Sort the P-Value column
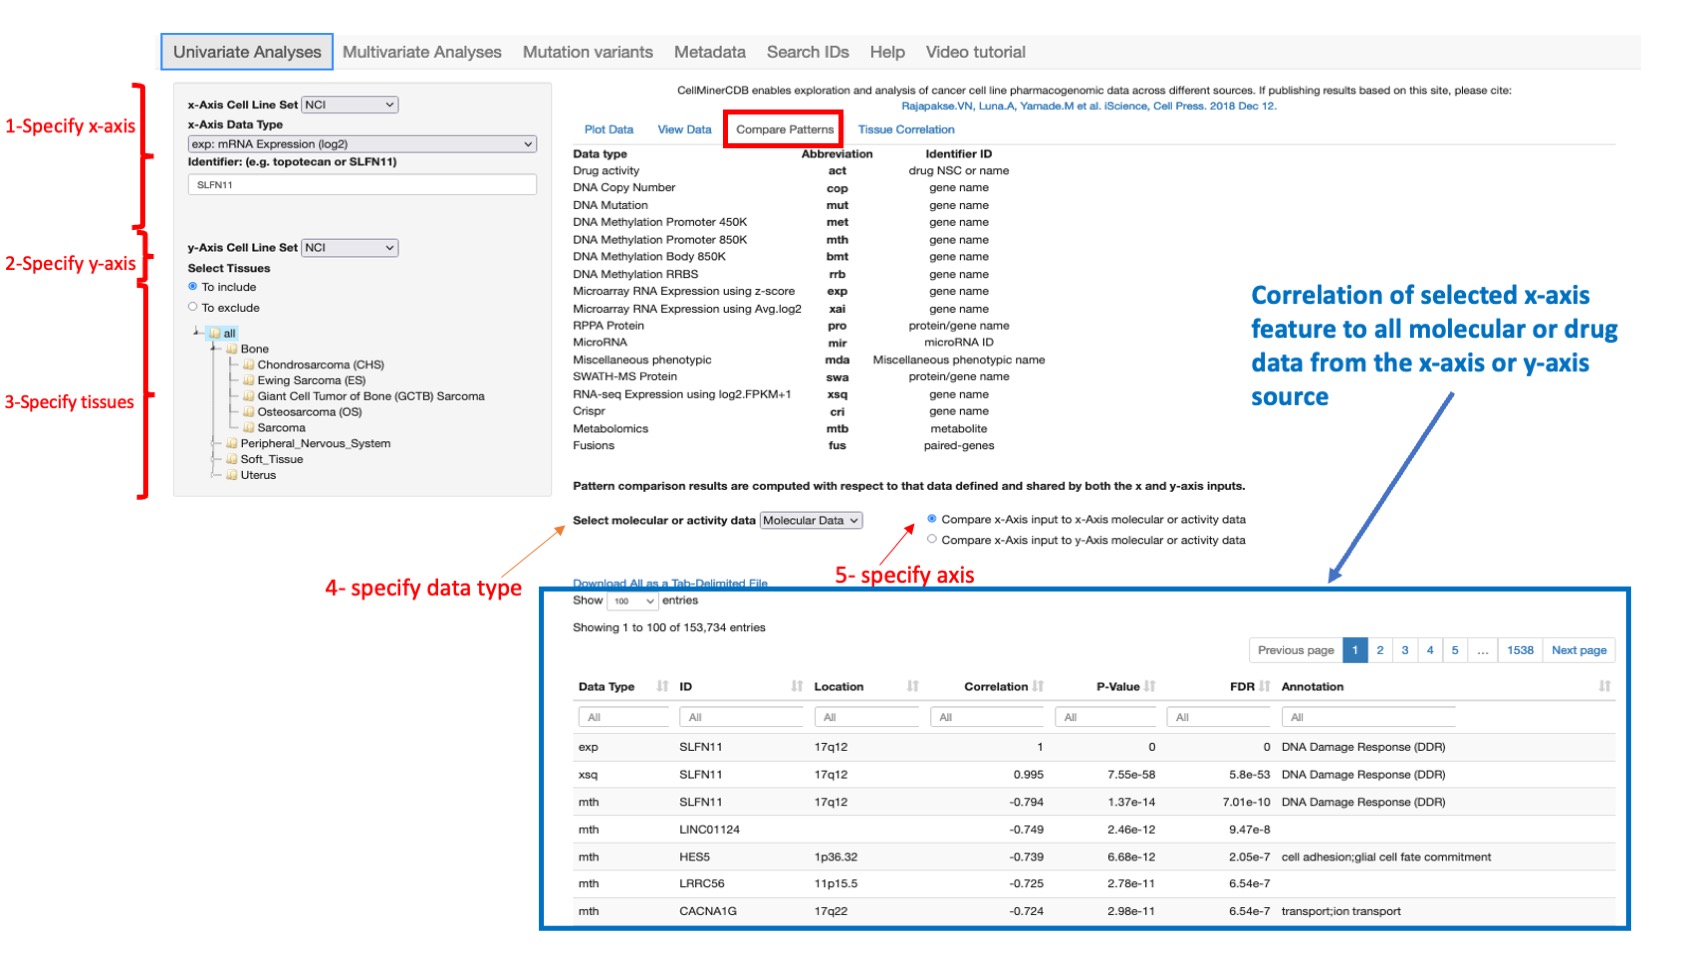The image size is (1700, 956). (x=1150, y=687)
